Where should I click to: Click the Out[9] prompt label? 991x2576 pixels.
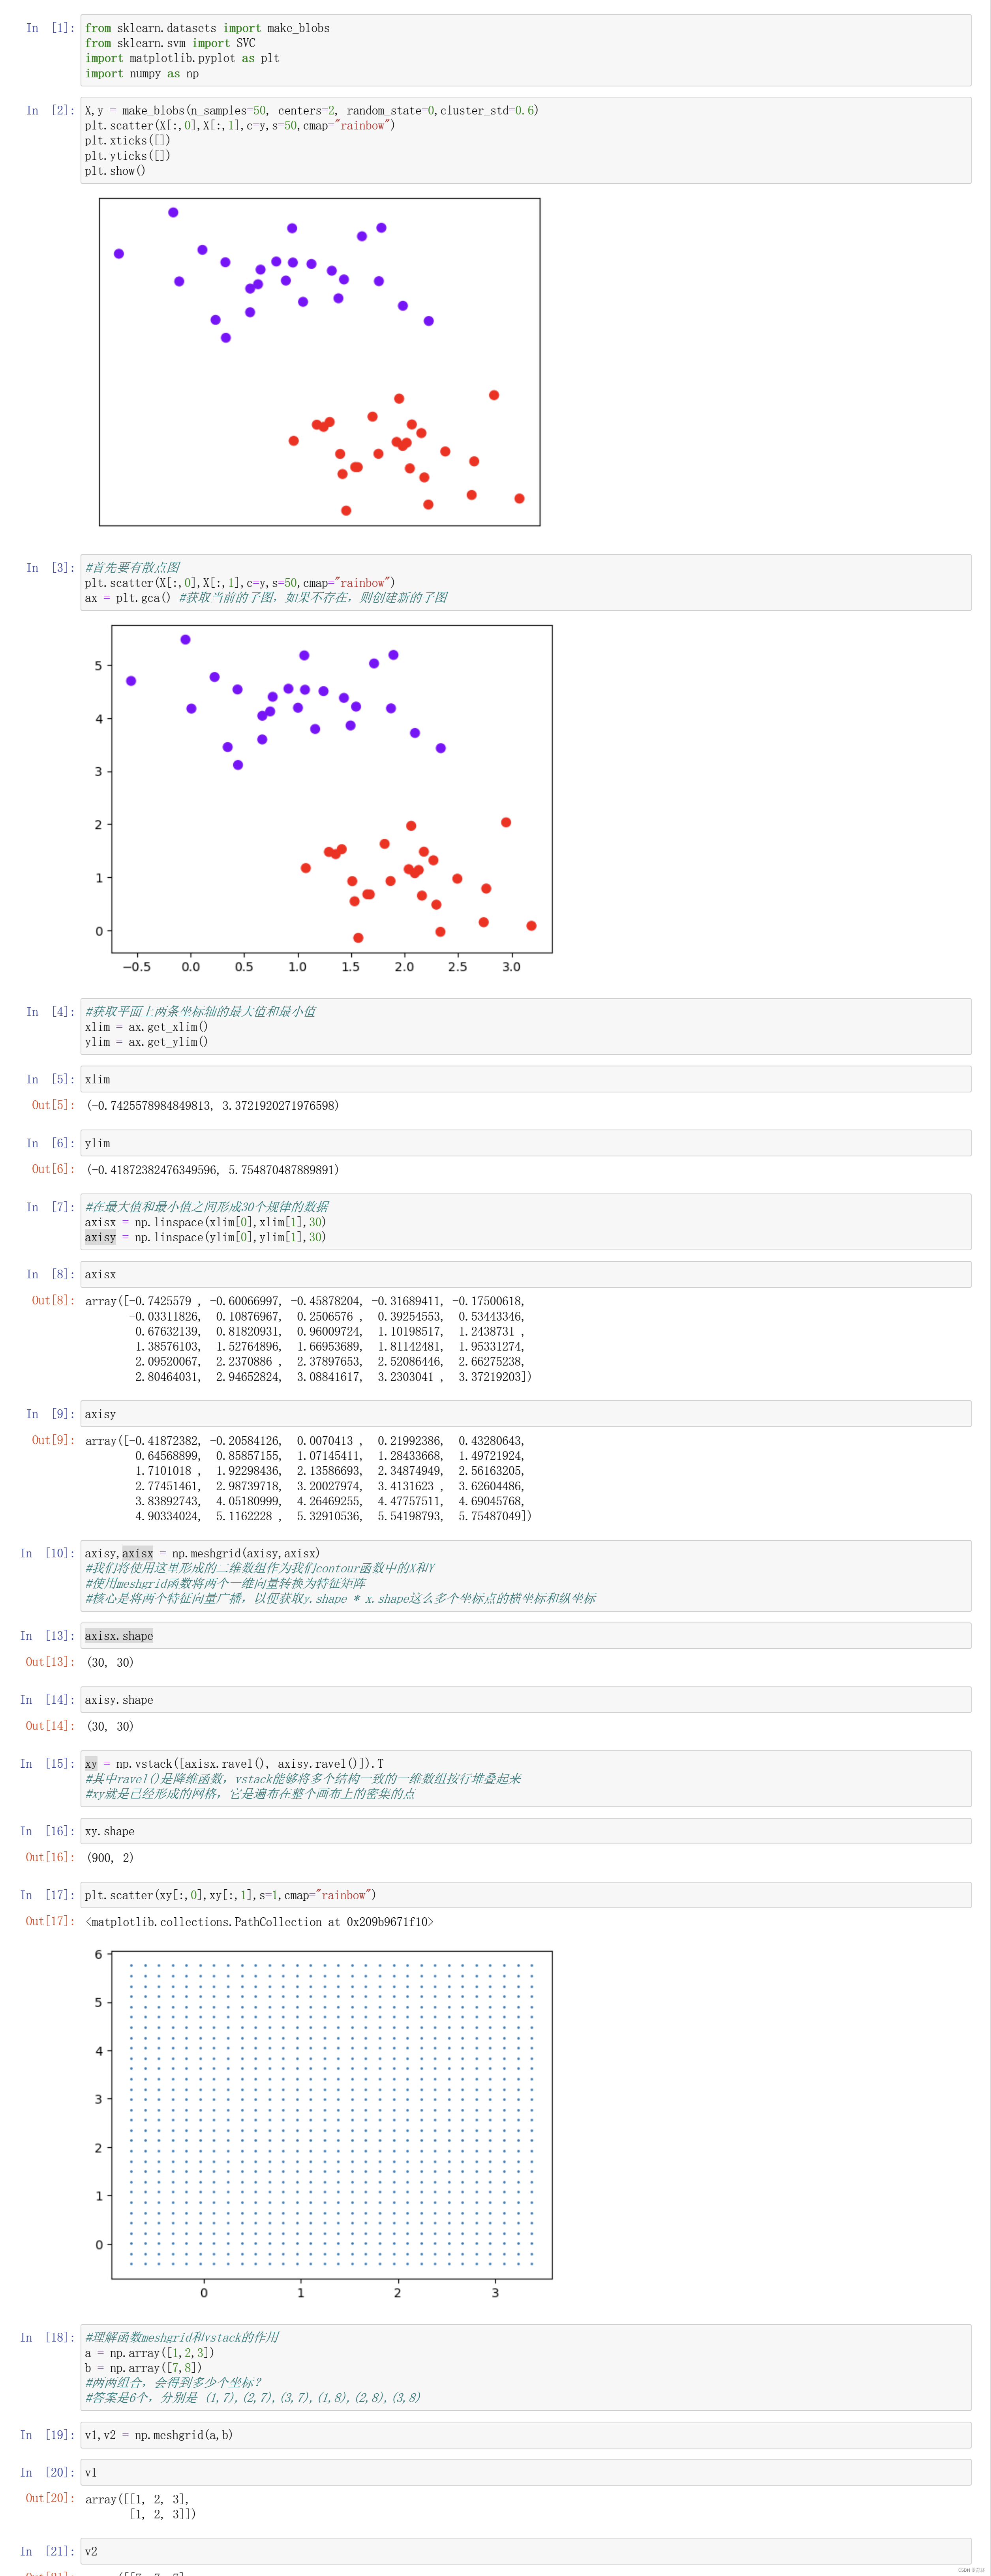(53, 1440)
